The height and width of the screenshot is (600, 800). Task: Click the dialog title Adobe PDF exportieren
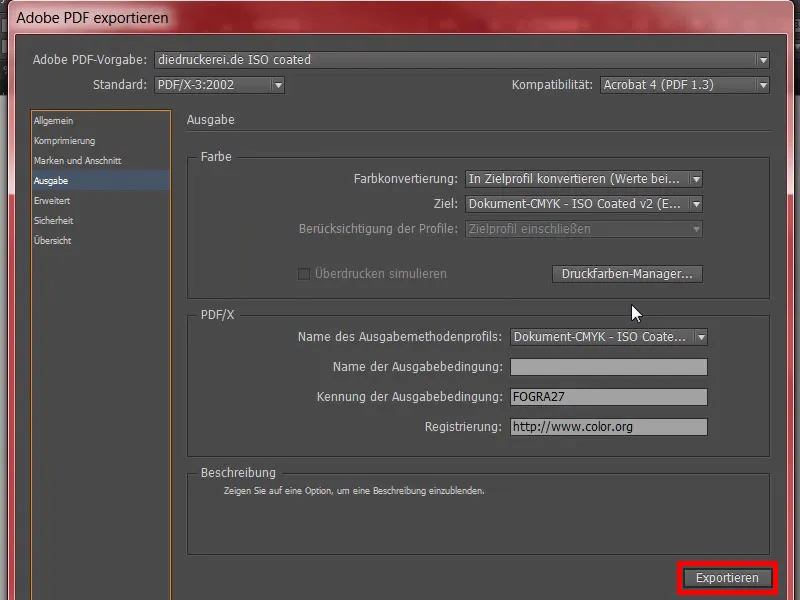pyautogui.click(x=92, y=18)
